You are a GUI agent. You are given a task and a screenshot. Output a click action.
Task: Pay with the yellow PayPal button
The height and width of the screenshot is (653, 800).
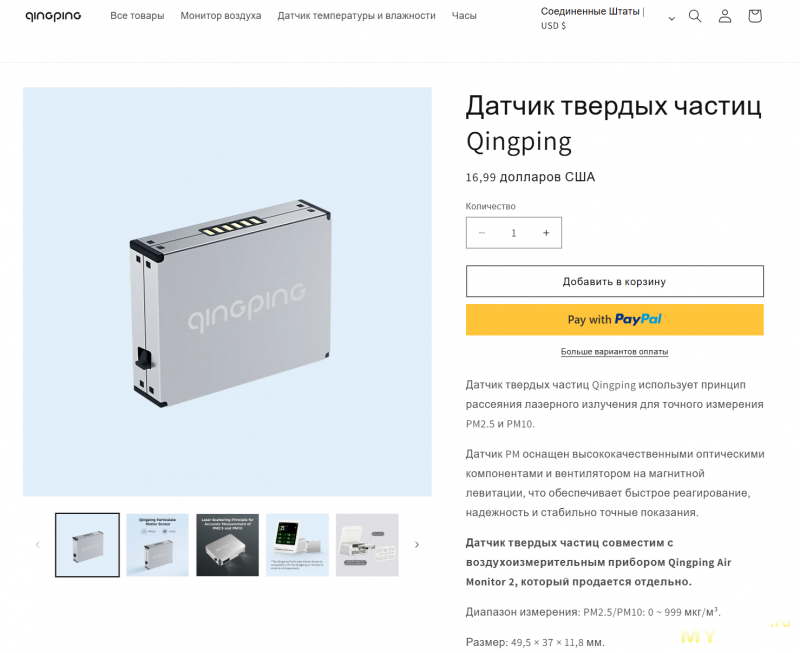coord(615,320)
